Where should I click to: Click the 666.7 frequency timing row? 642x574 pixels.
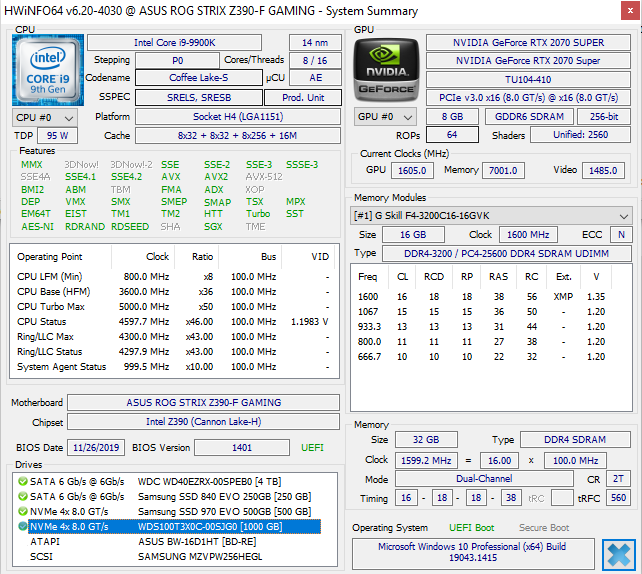pos(482,357)
